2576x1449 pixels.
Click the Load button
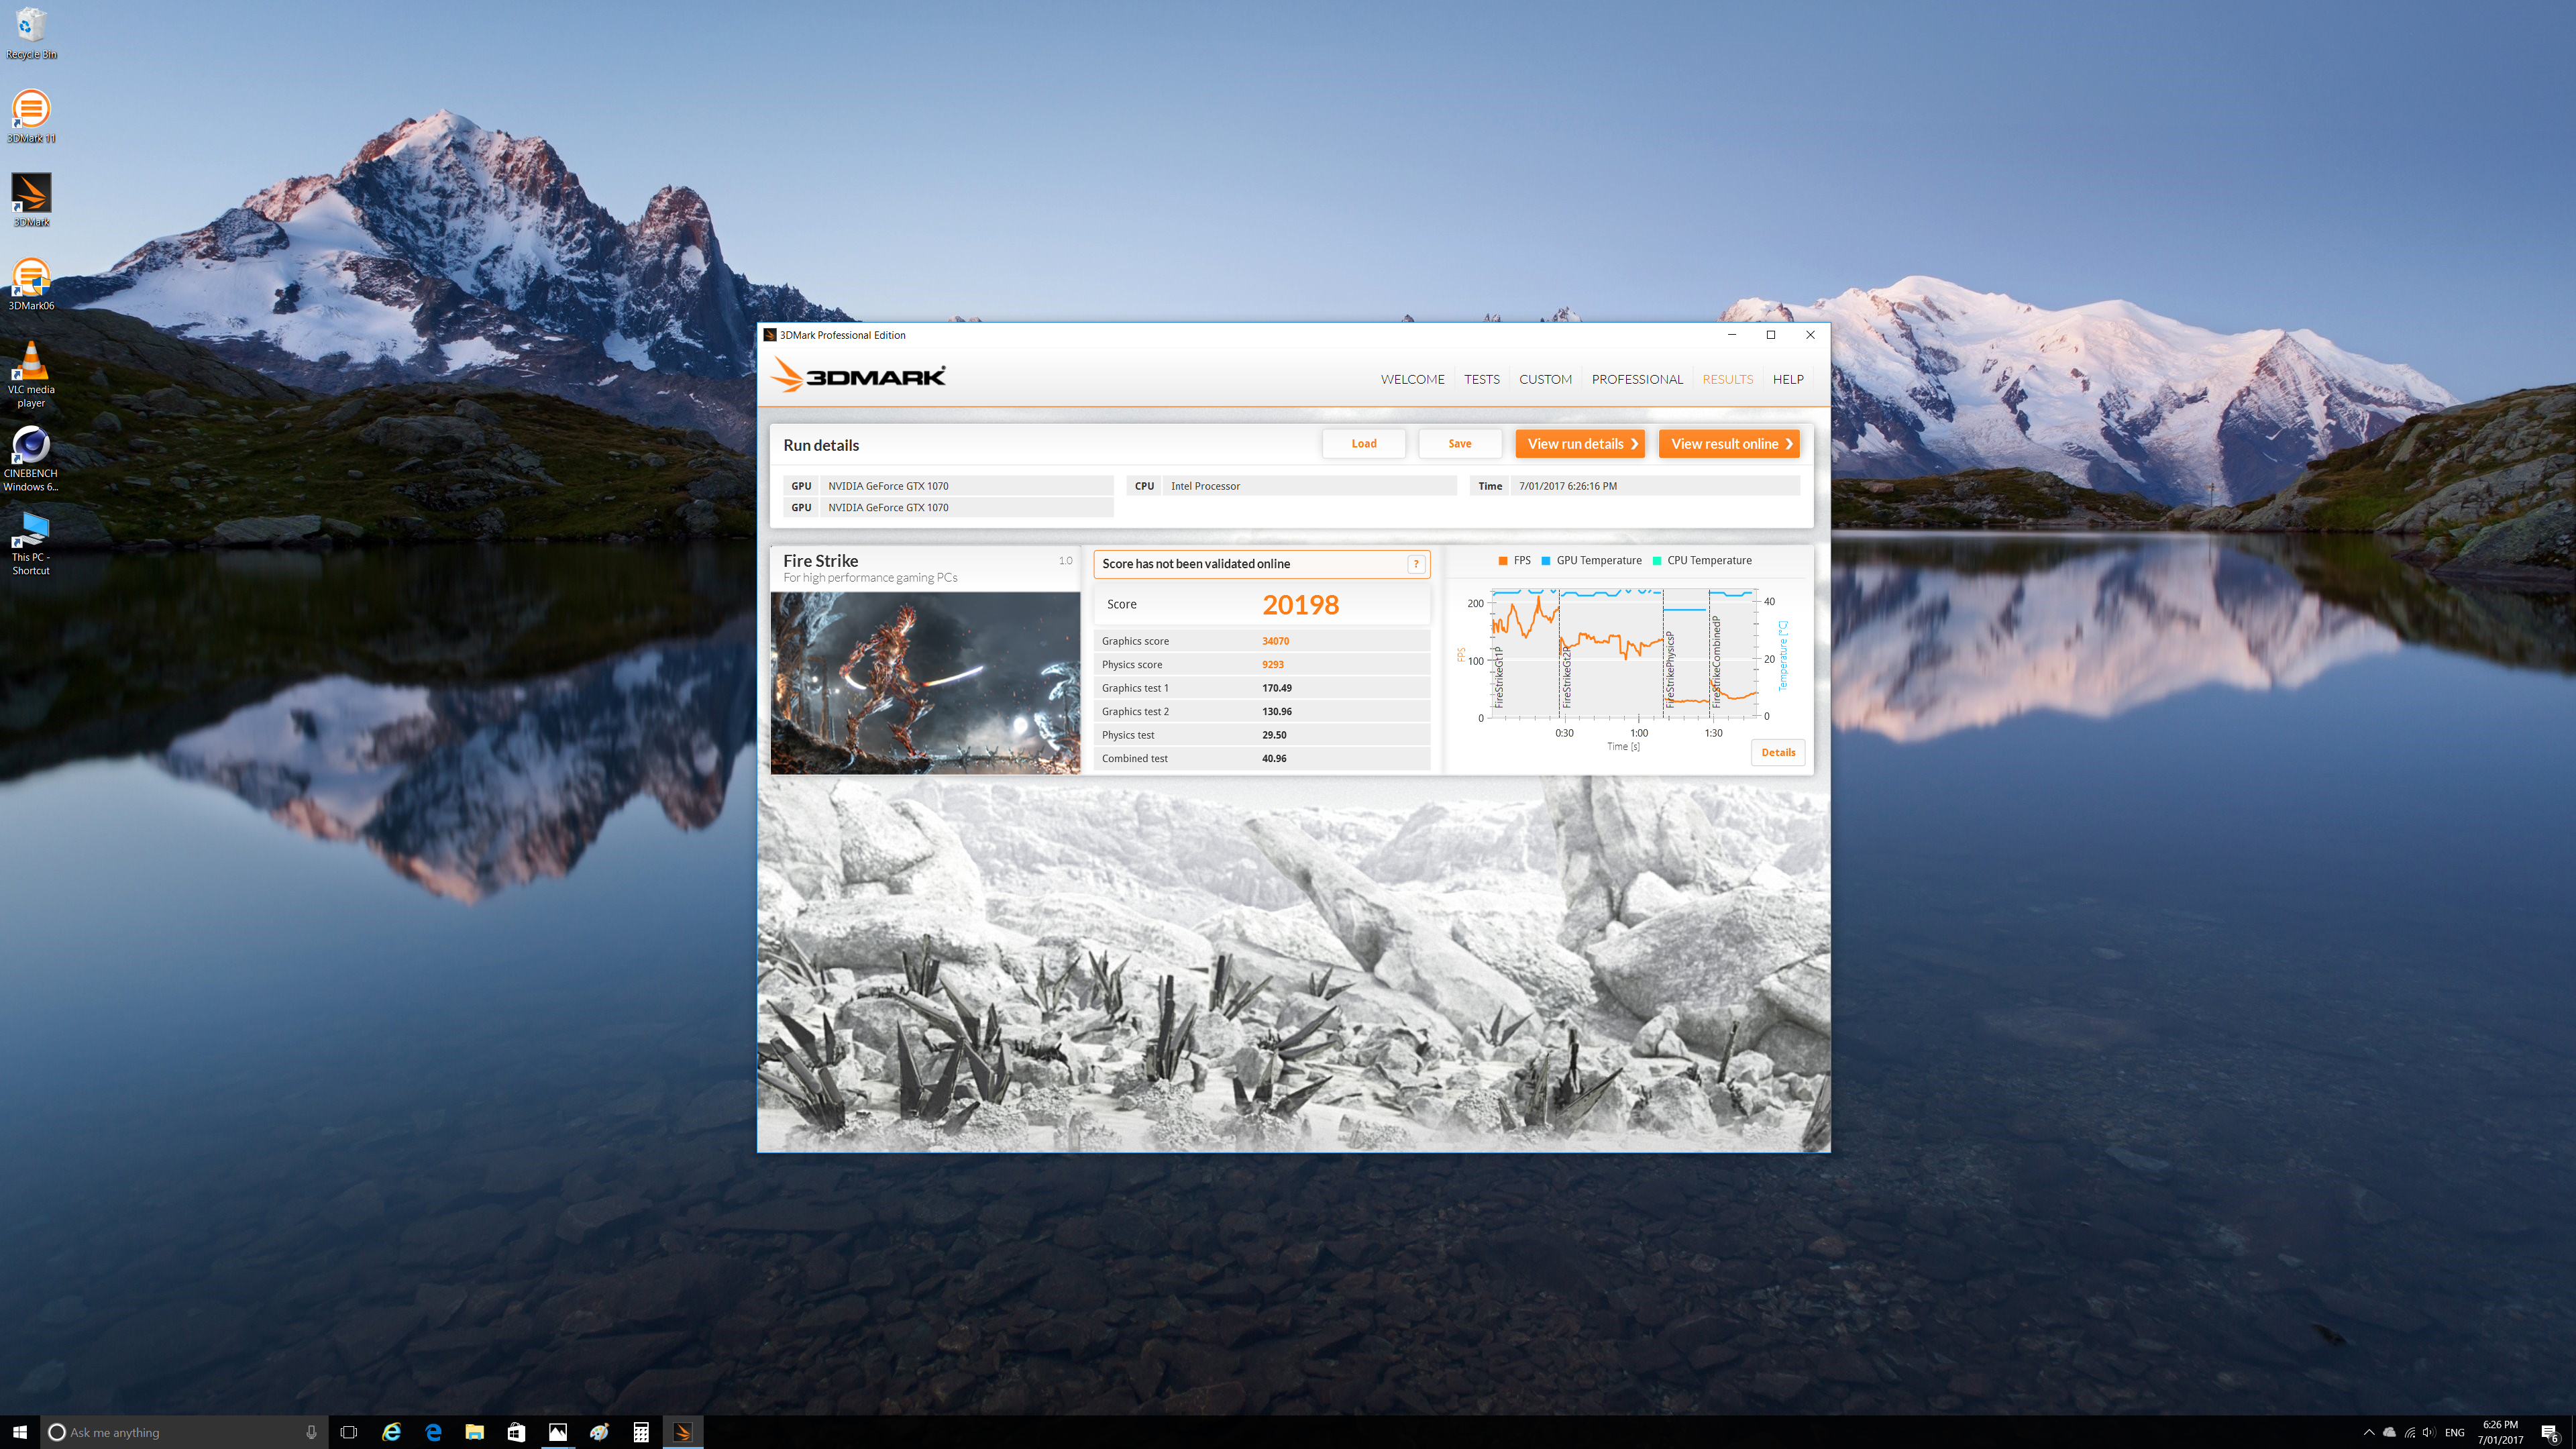coord(1364,443)
